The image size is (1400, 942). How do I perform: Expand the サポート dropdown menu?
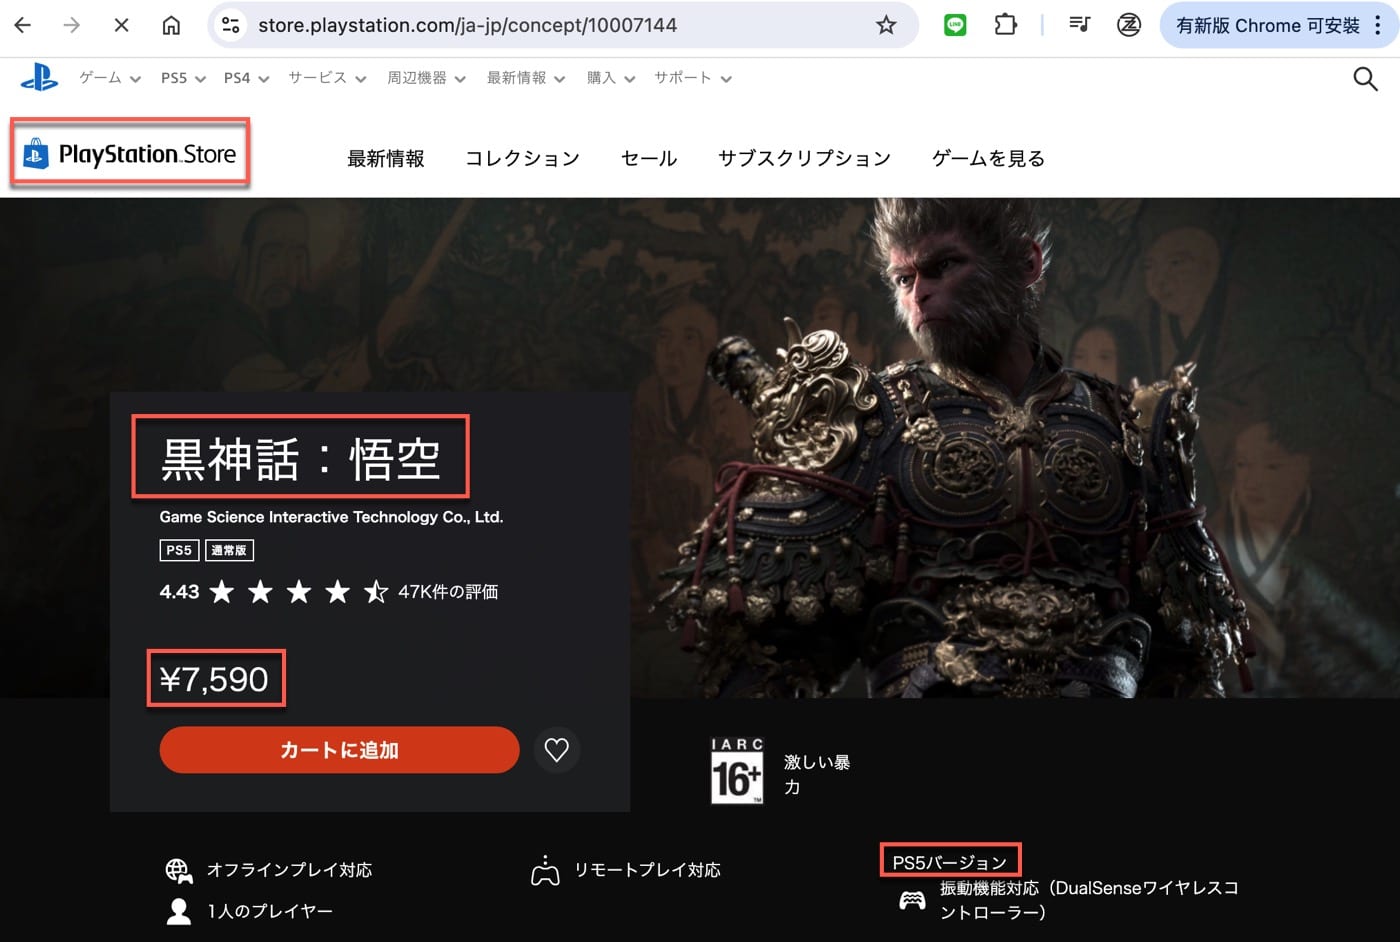tap(693, 78)
